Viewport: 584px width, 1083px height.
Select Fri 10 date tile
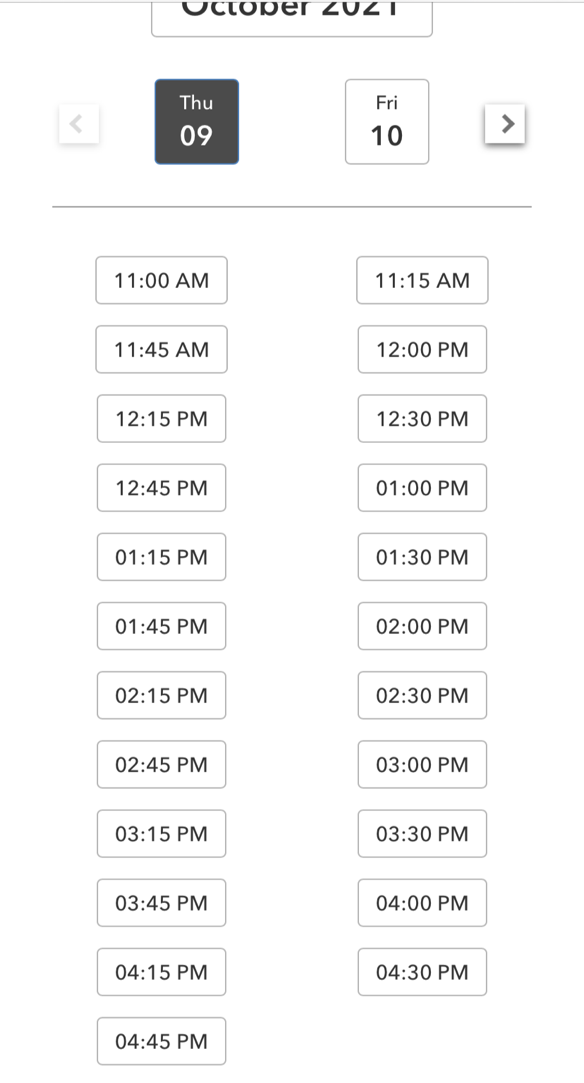387,122
